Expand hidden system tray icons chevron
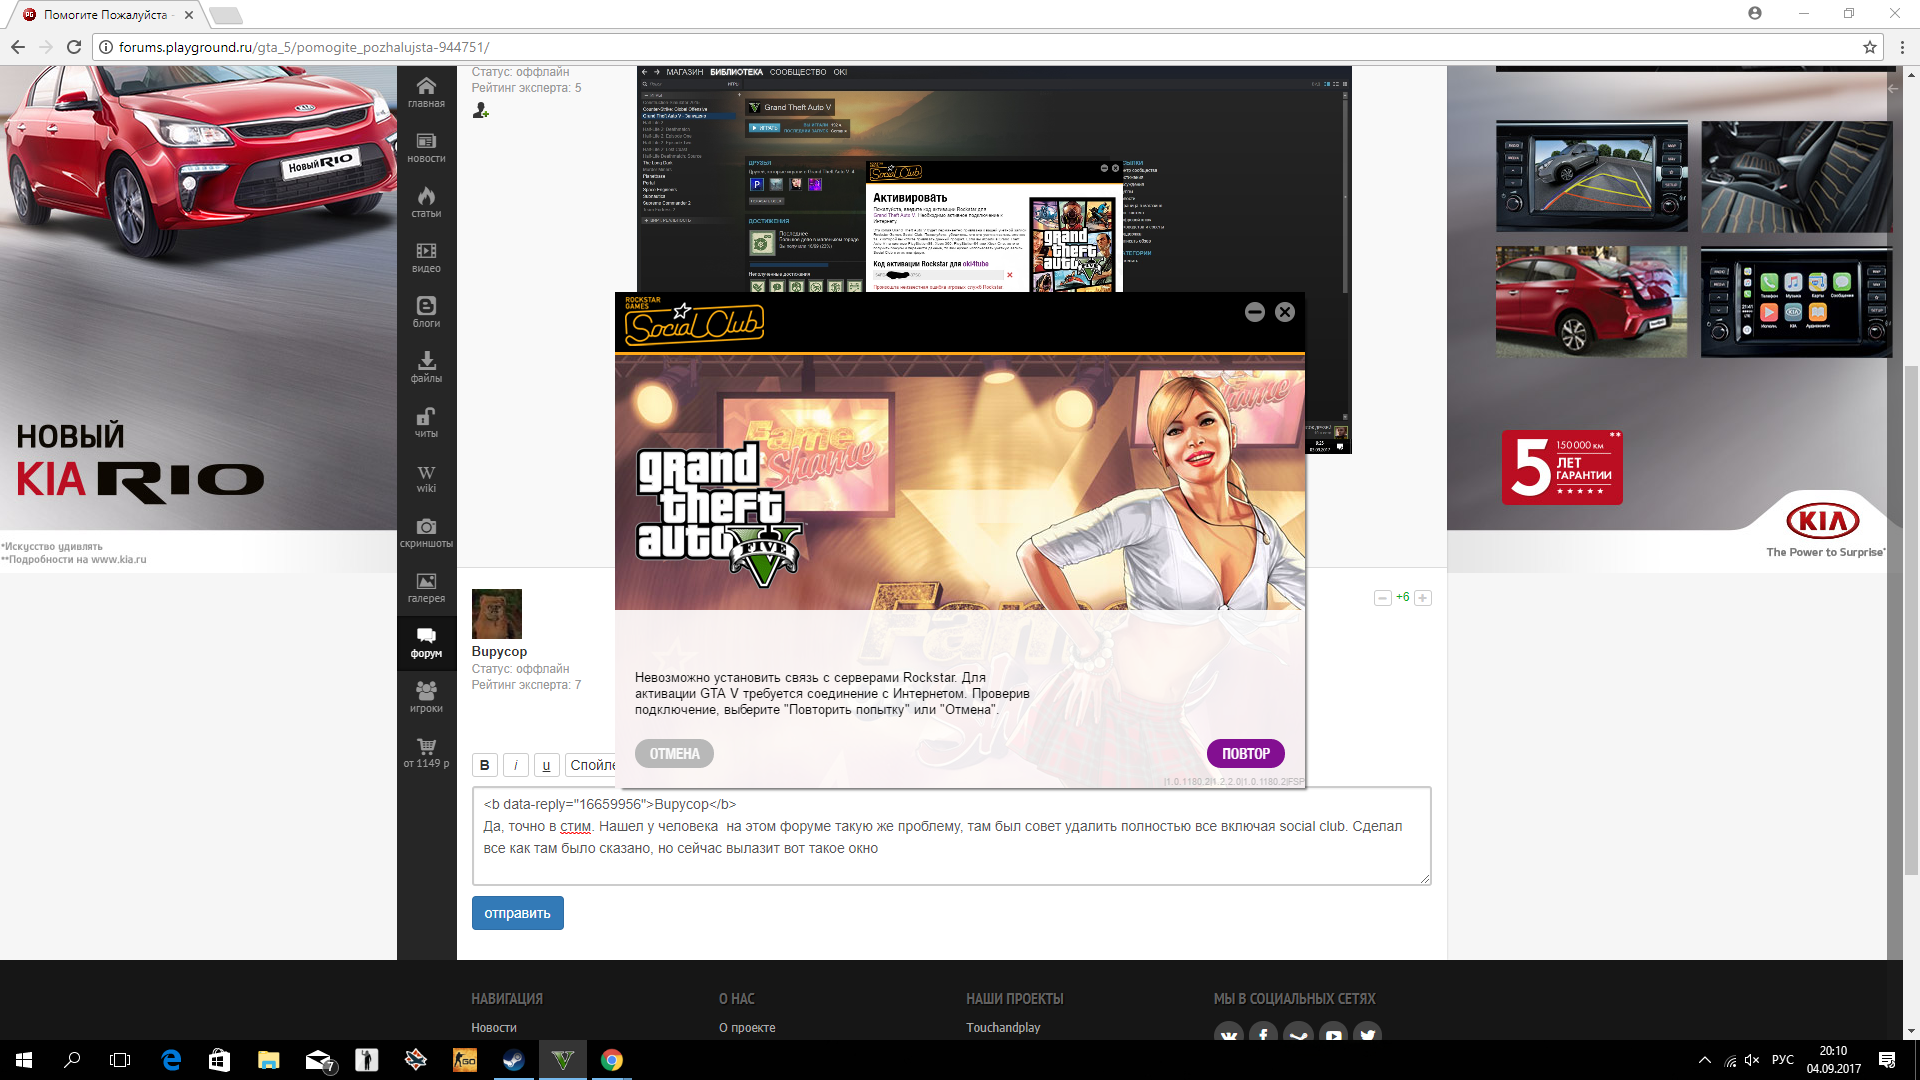 tap(1704, 1060)
